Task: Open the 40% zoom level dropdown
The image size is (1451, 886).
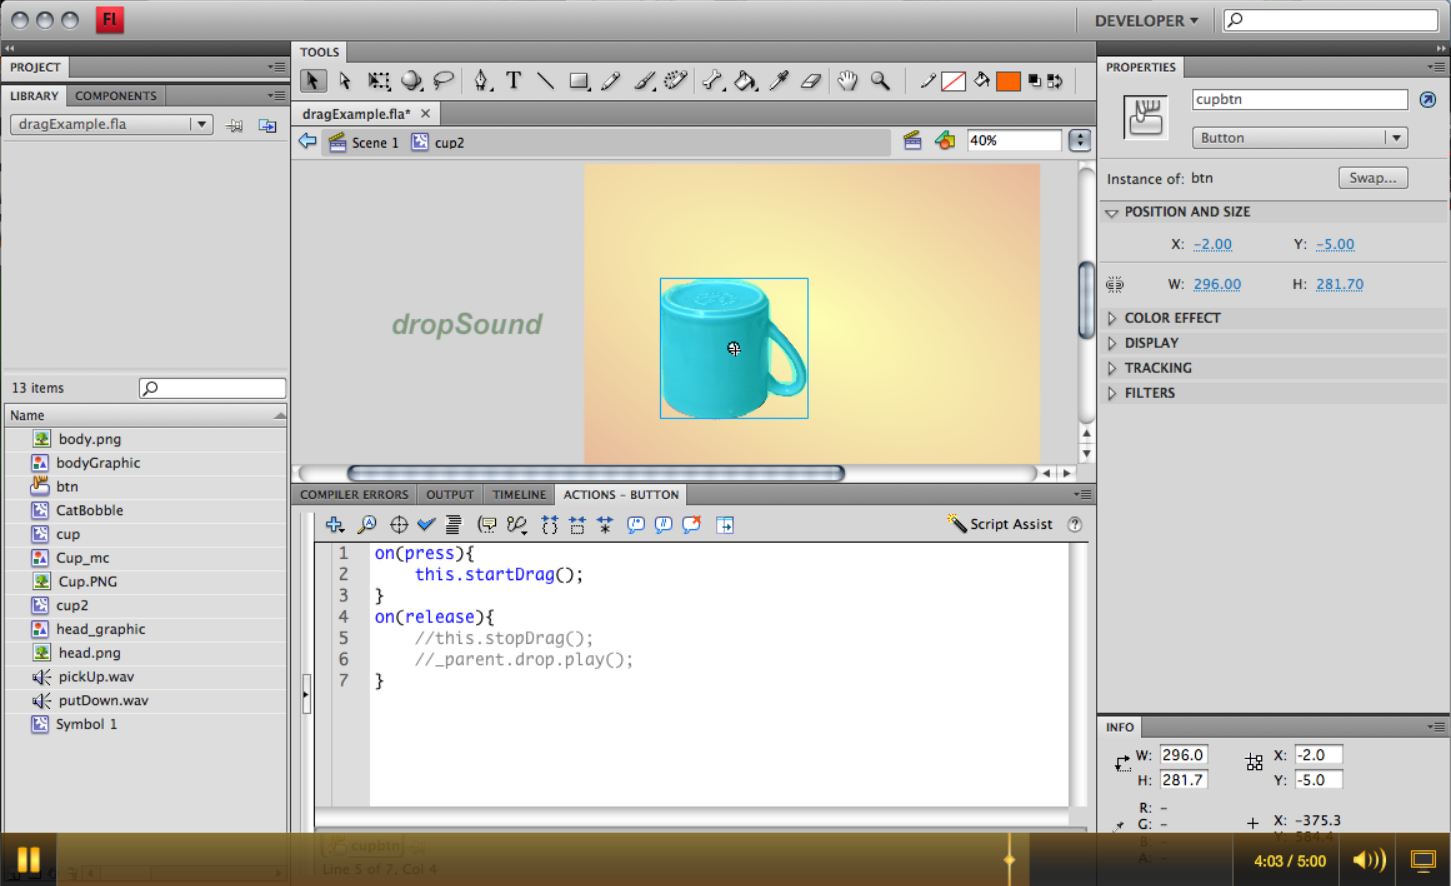Action: pyautogui.click(x=1079, y=141)
